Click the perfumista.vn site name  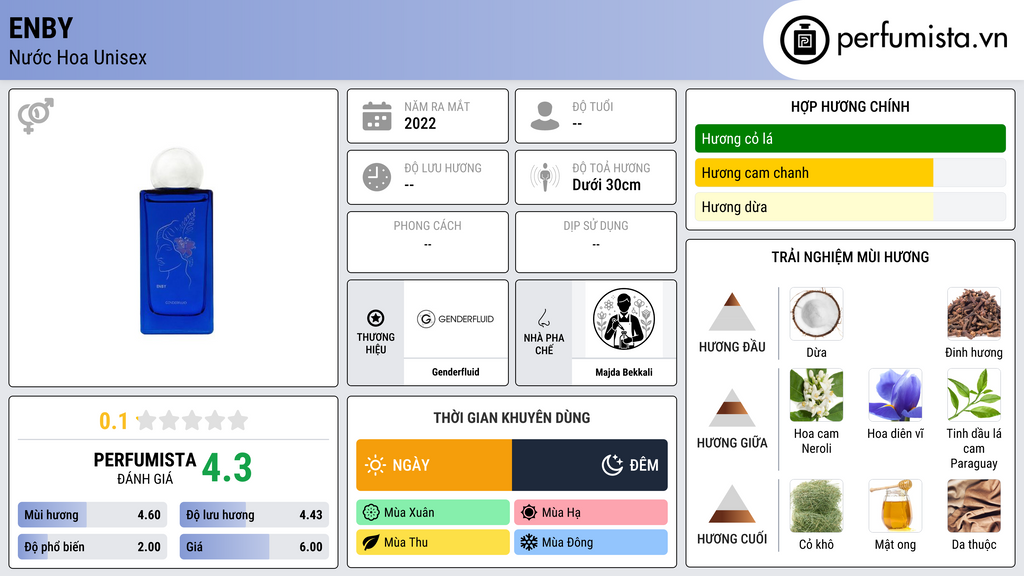tap(922, 39)
